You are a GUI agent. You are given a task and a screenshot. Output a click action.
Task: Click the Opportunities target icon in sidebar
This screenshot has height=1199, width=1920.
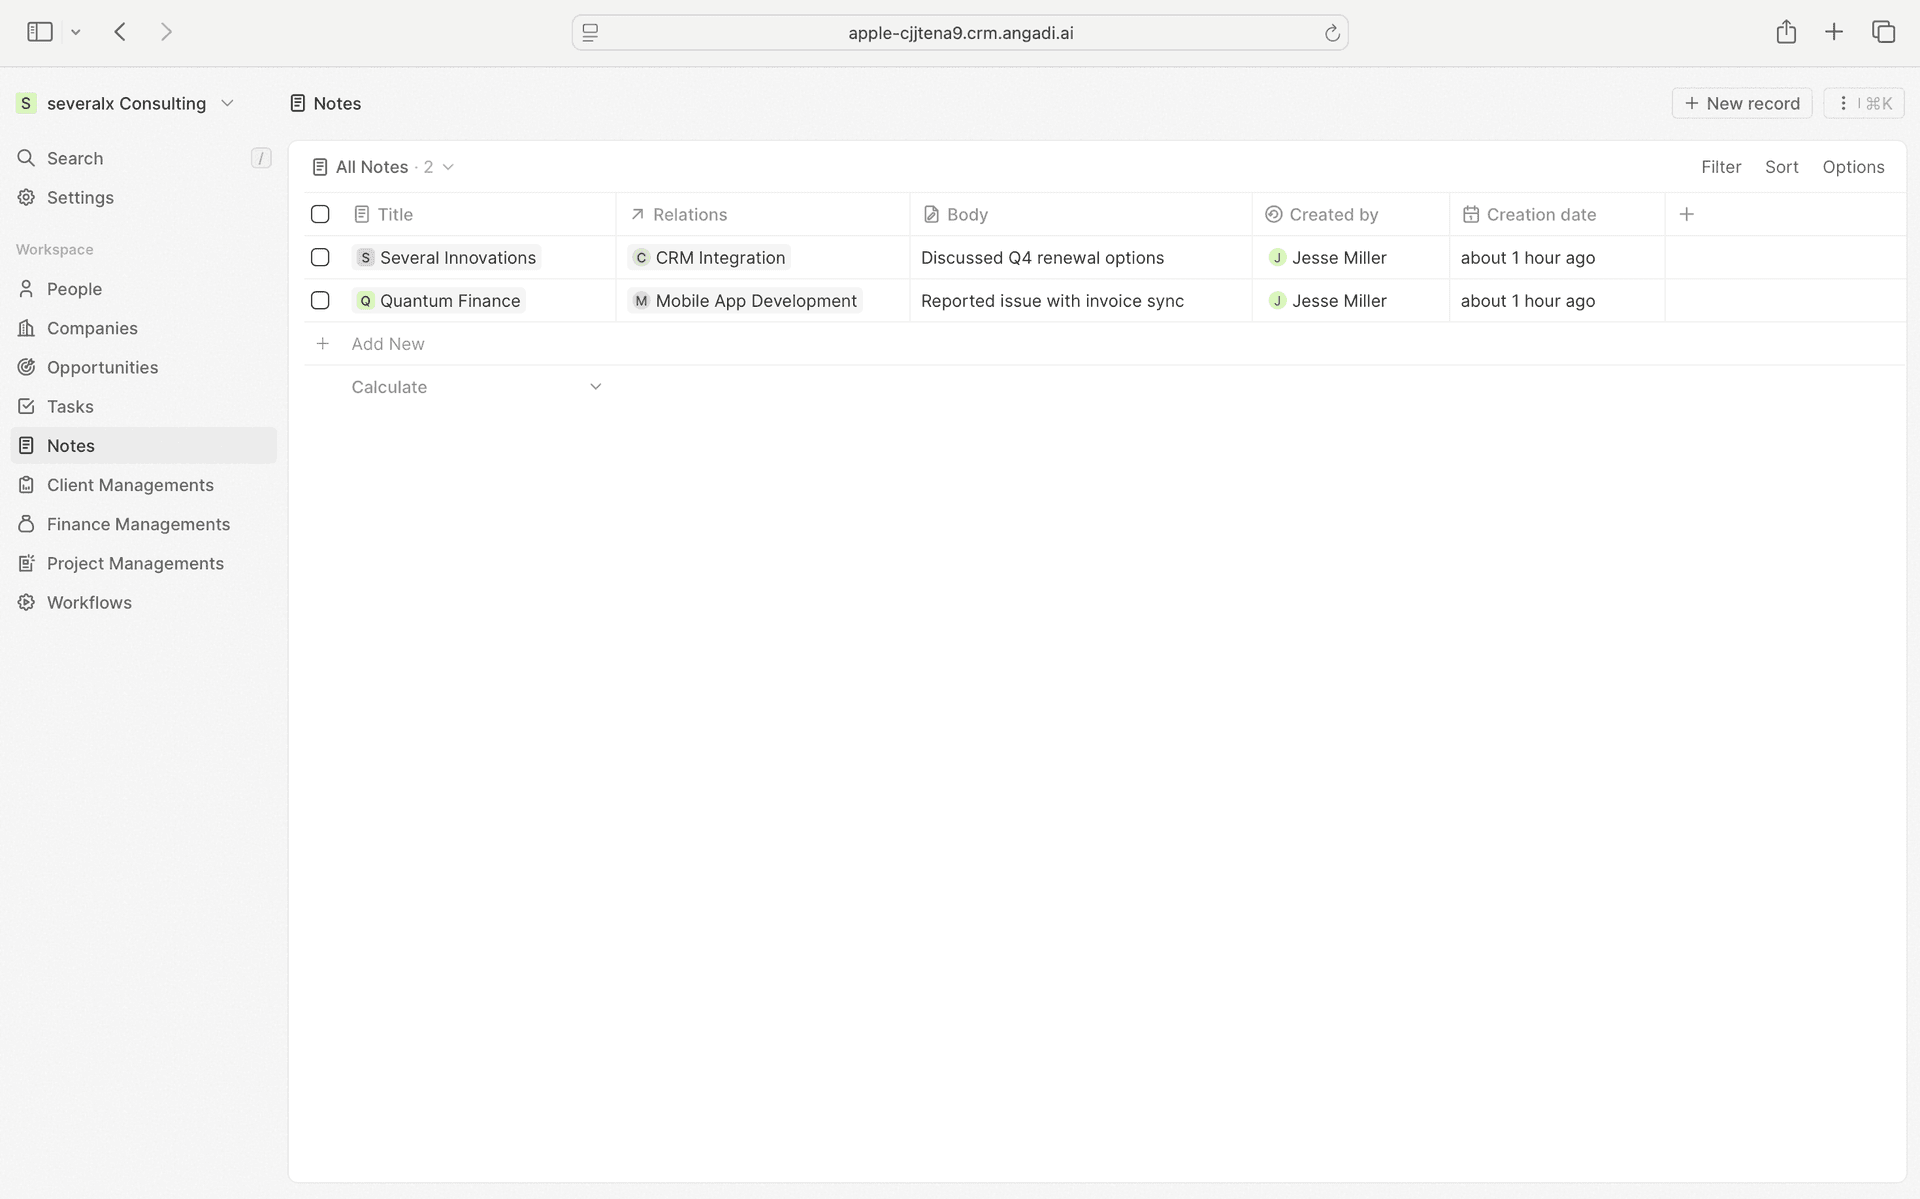[27, 367]
